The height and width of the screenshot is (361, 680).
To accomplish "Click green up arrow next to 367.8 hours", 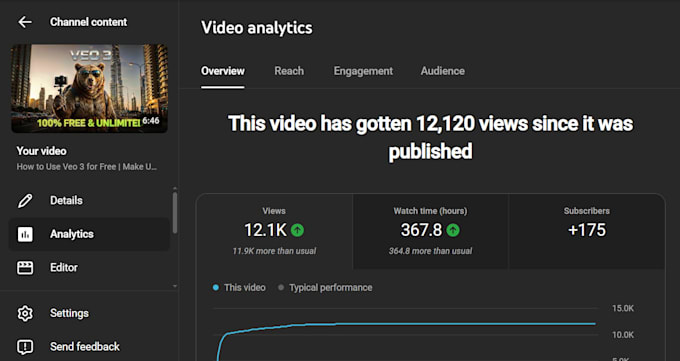I will tap(453, 230).
